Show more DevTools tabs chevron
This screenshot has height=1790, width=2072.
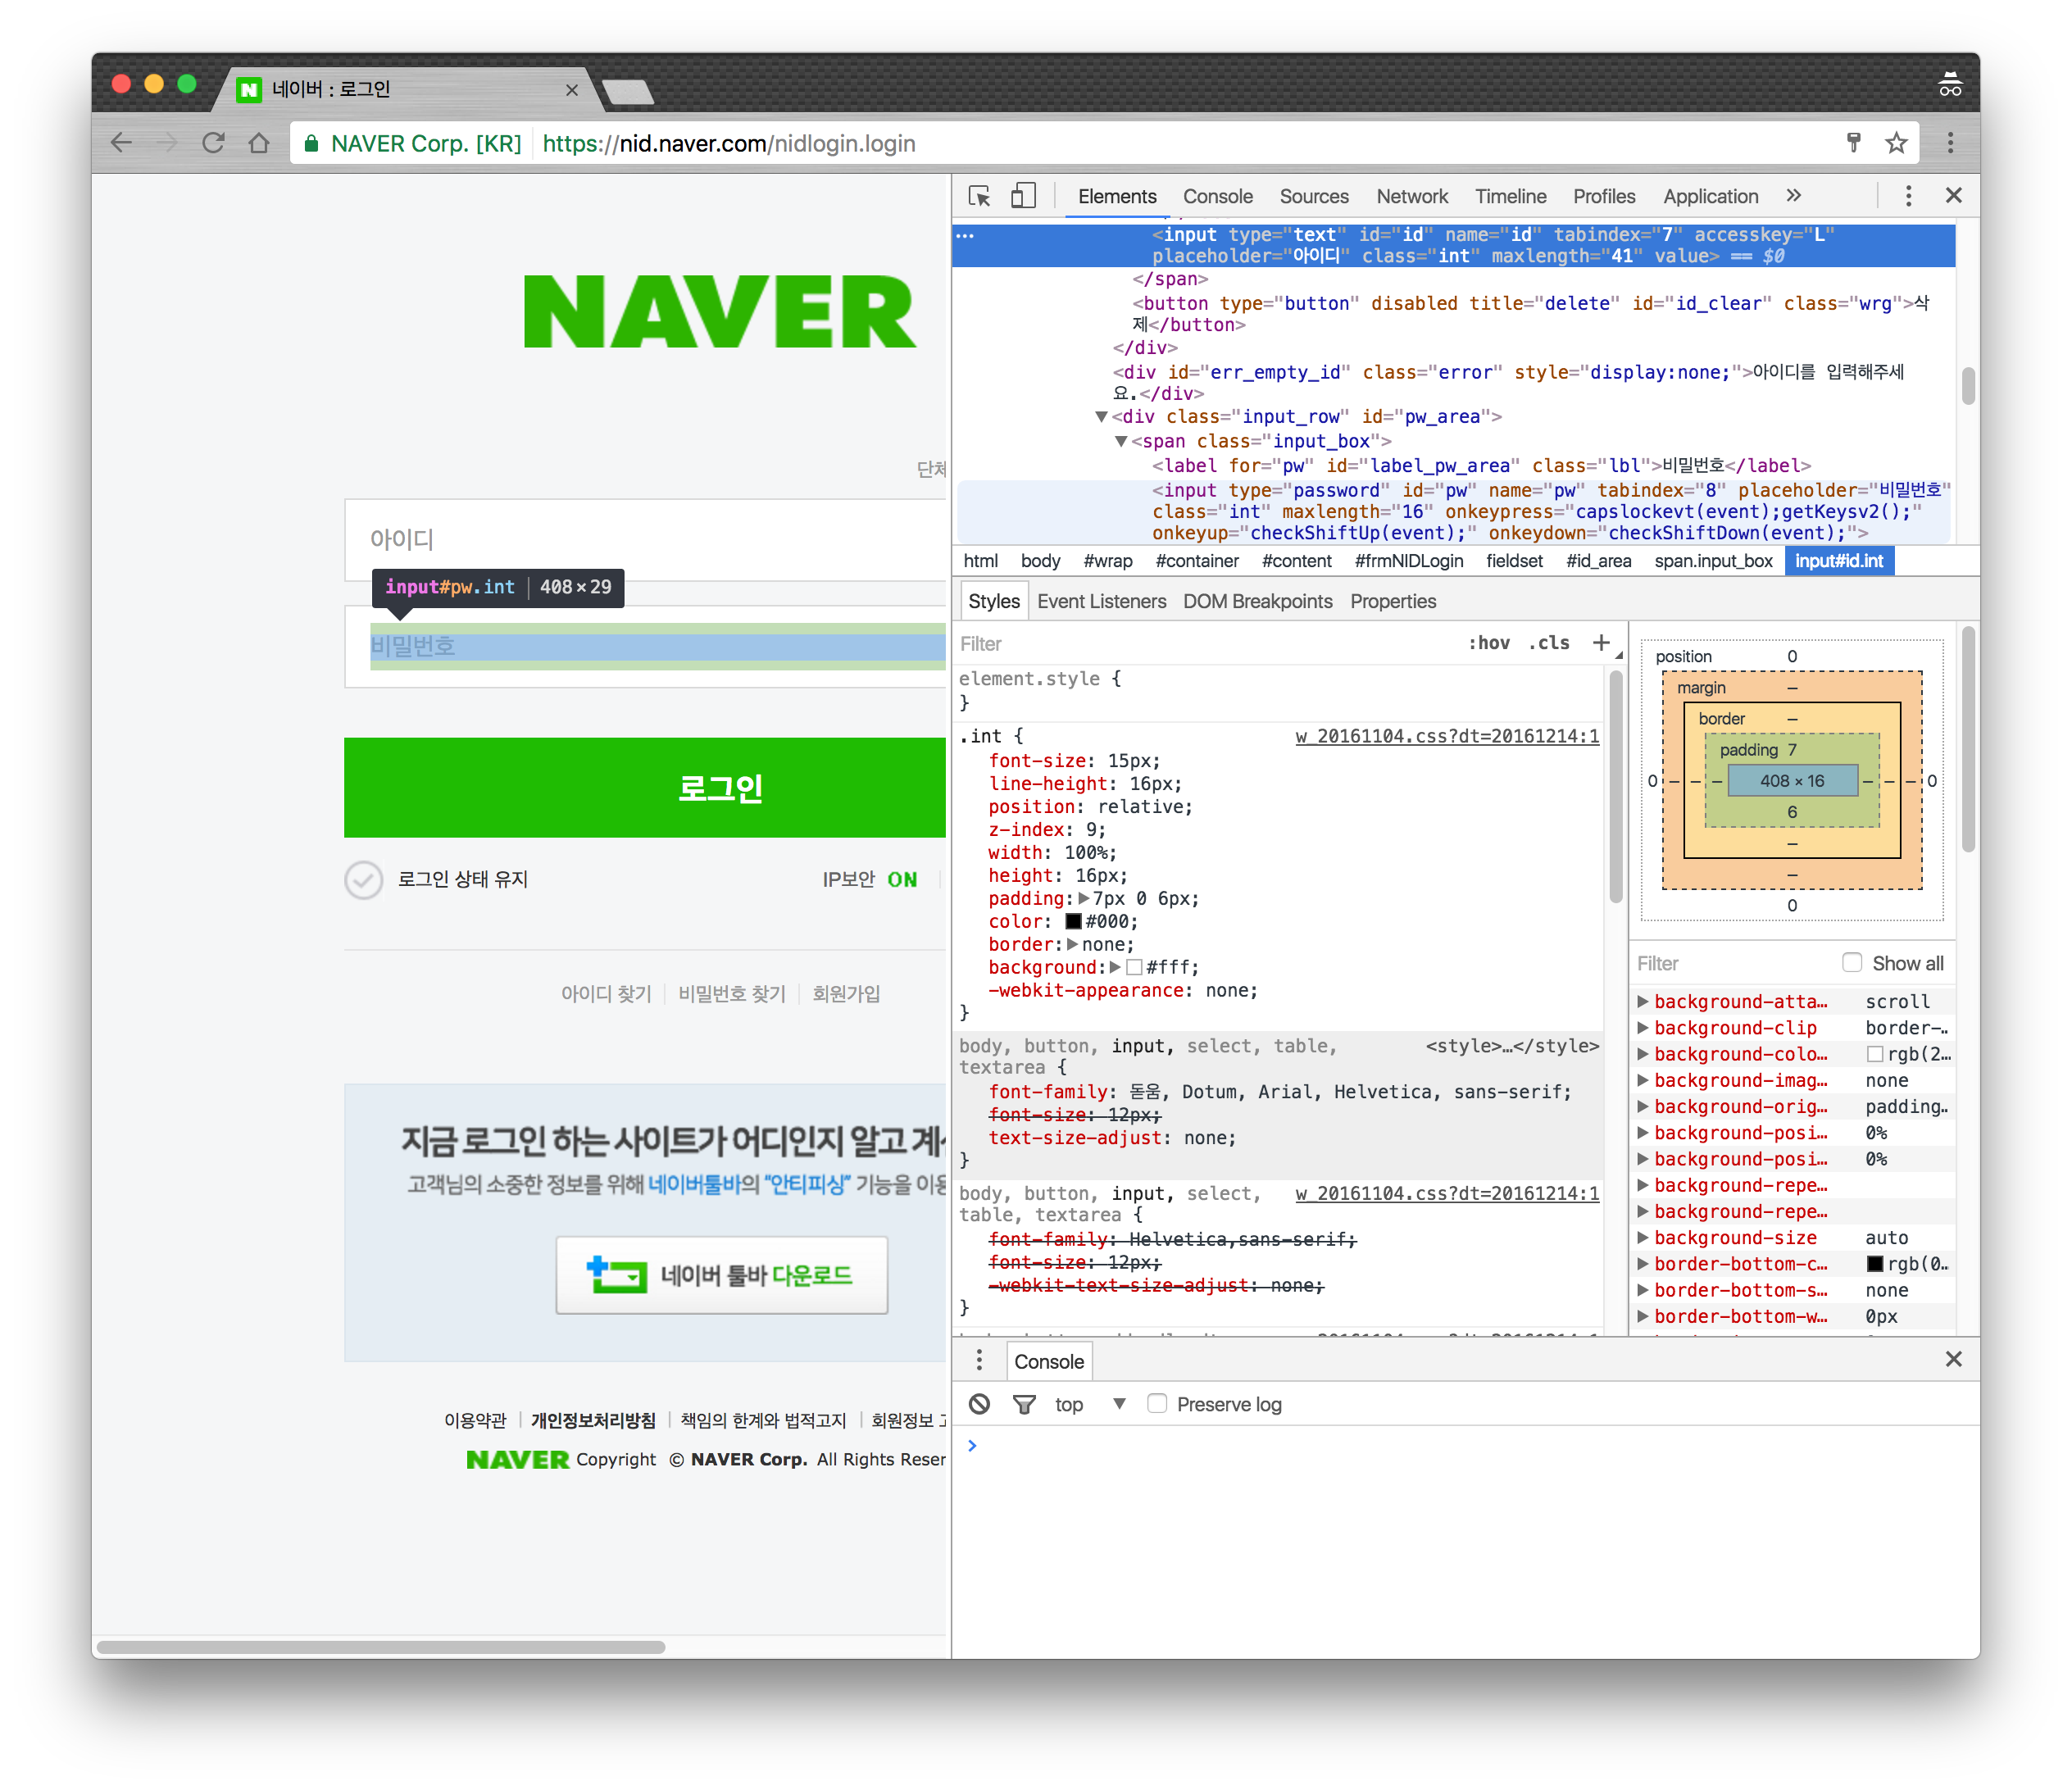[x=1794, y=196]
